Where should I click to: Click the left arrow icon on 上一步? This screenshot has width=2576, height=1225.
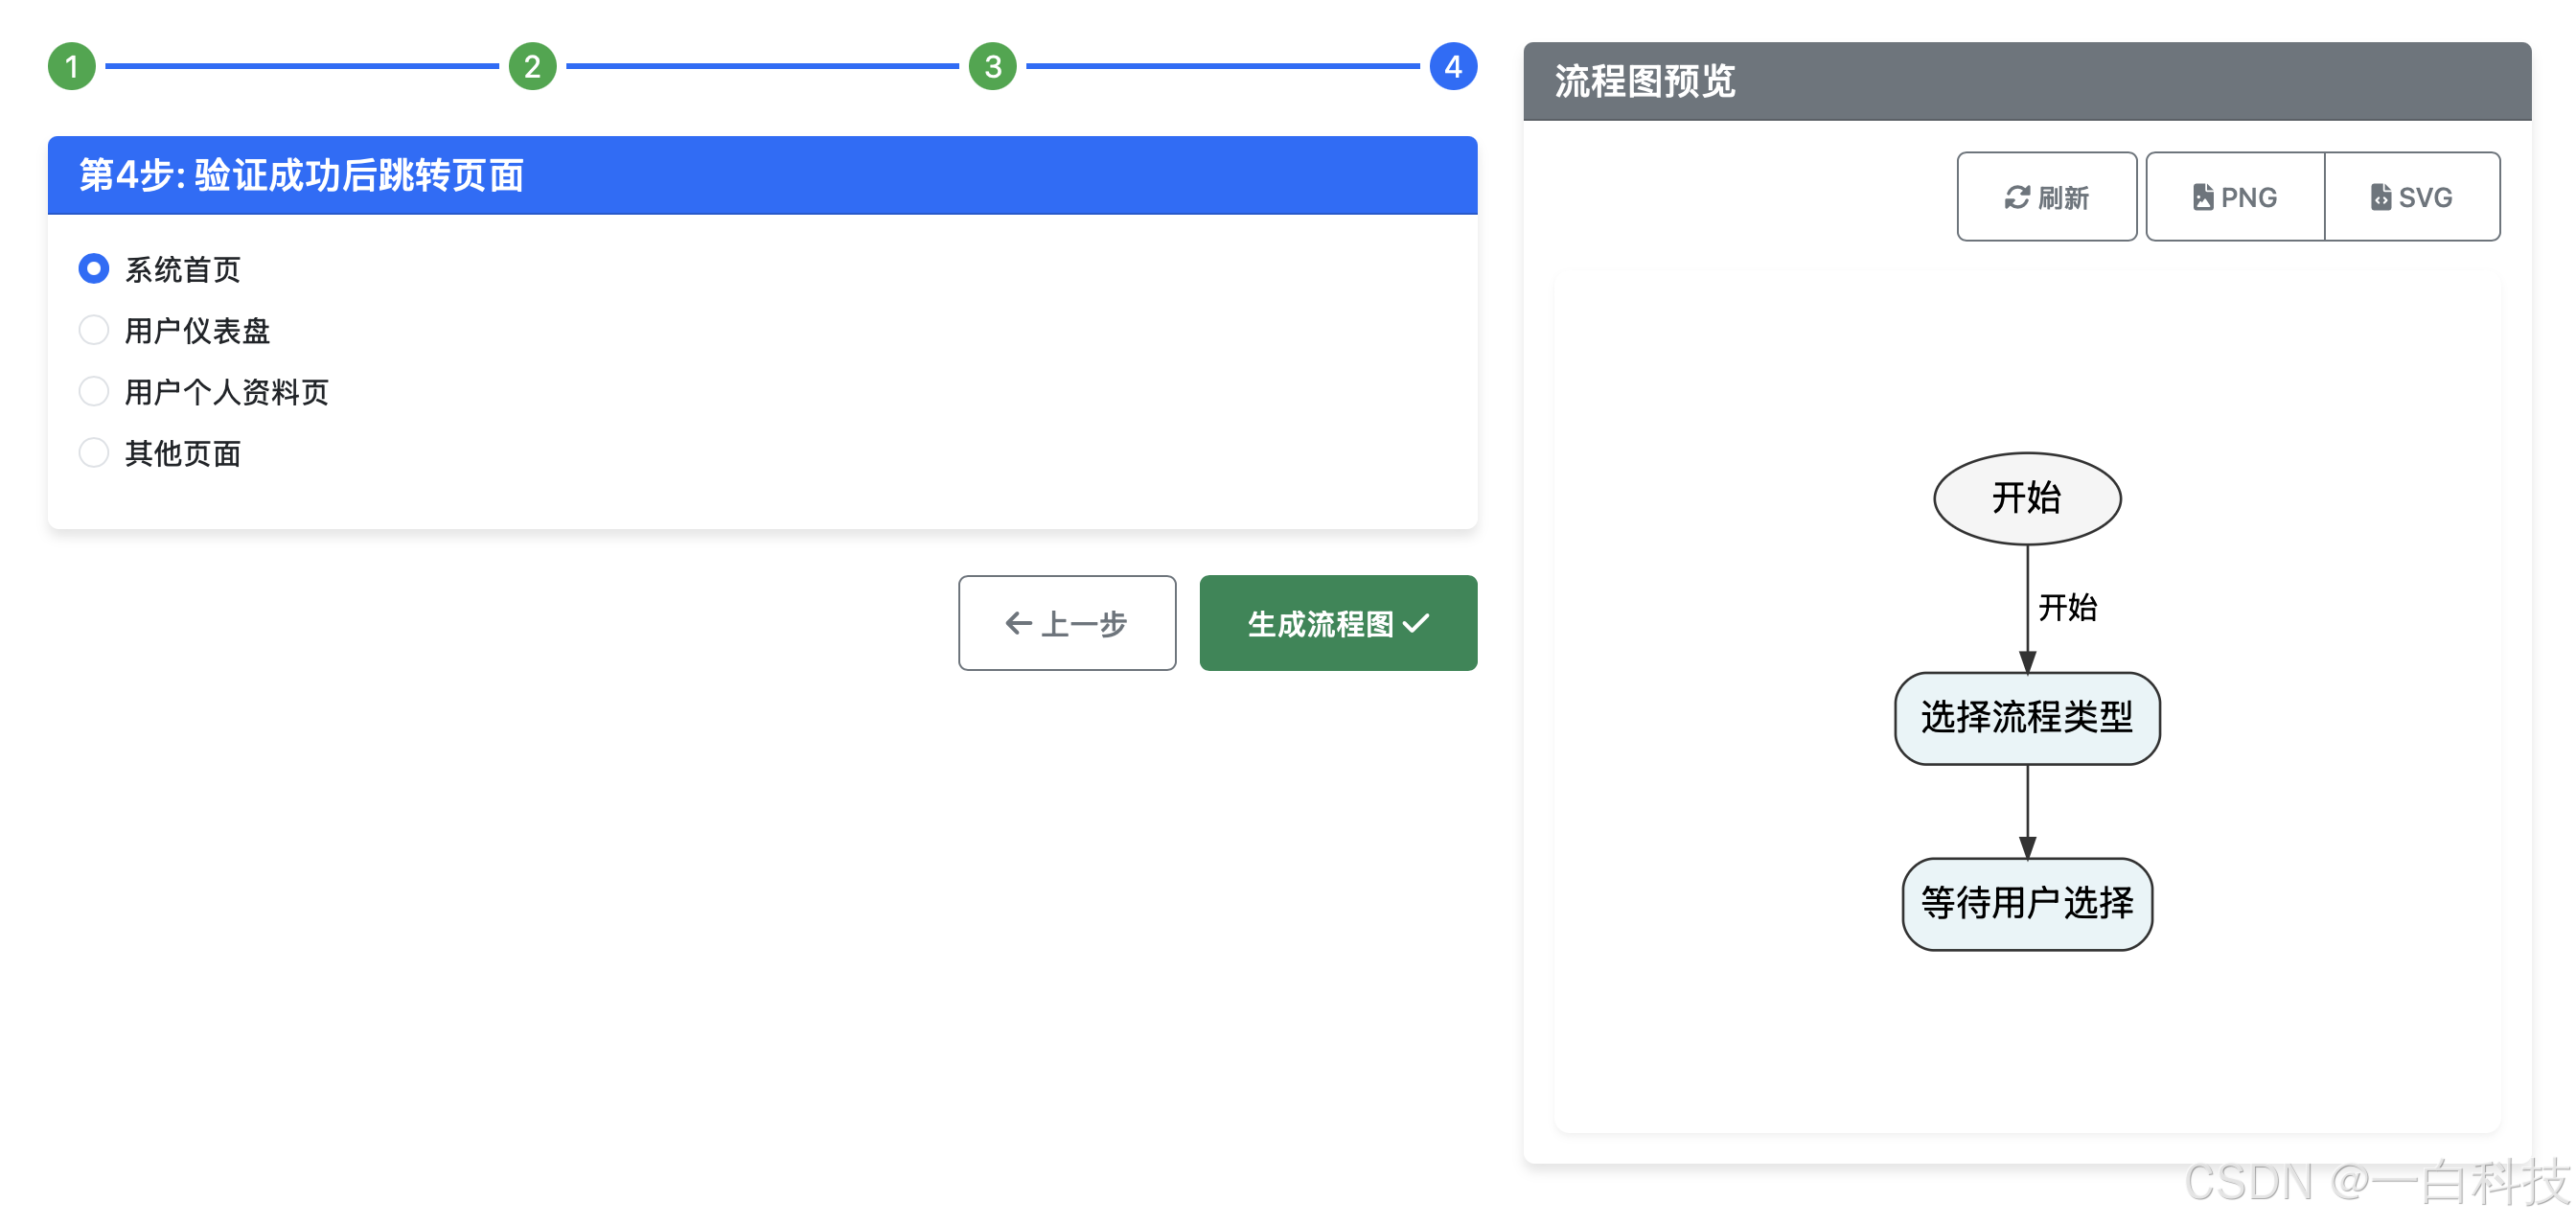click(1018, 623)
